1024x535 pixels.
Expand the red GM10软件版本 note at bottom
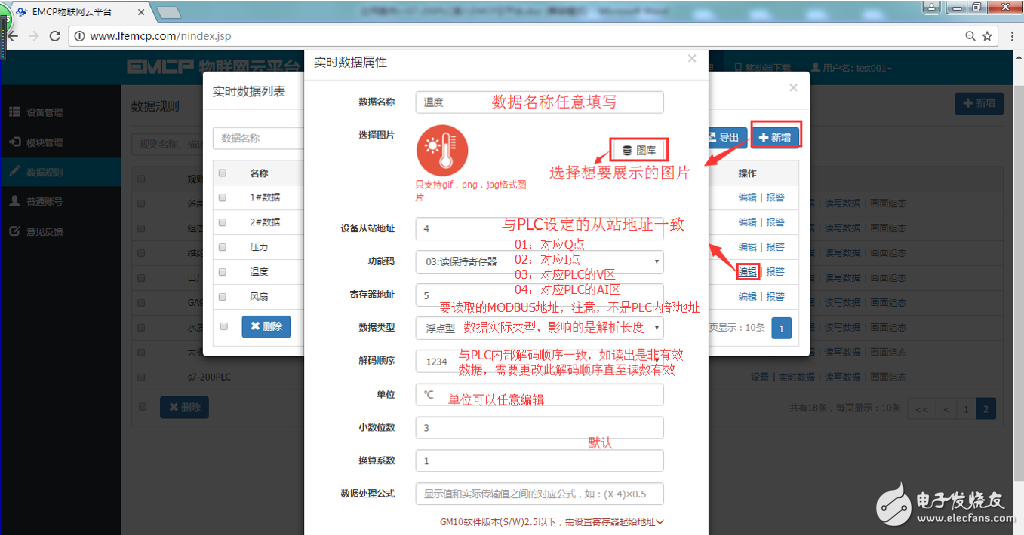[552, 522]
